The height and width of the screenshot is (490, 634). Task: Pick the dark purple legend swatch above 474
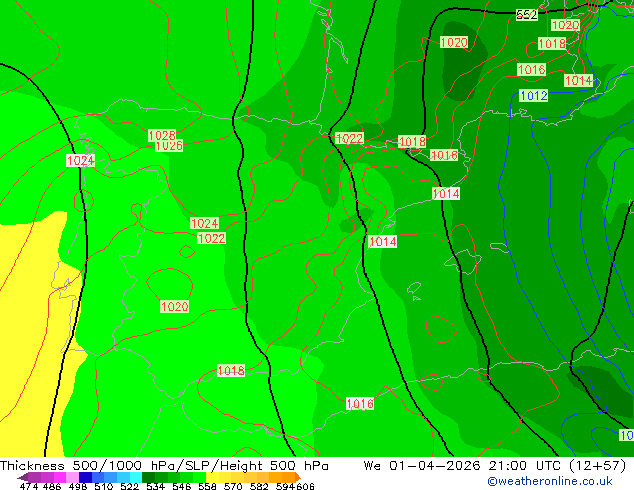pyautogui.click(x=34, y=477)
